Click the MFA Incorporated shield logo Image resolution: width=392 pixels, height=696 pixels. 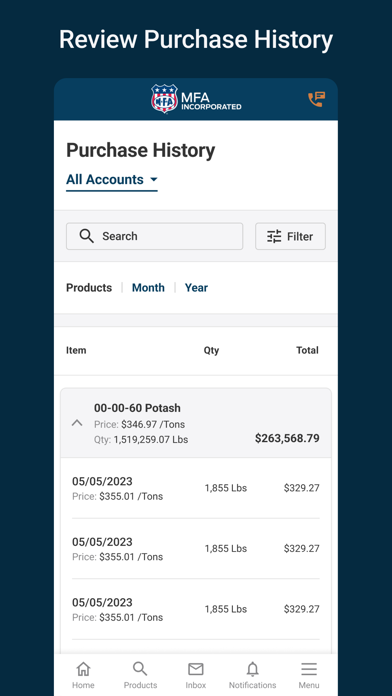point(164,98)
